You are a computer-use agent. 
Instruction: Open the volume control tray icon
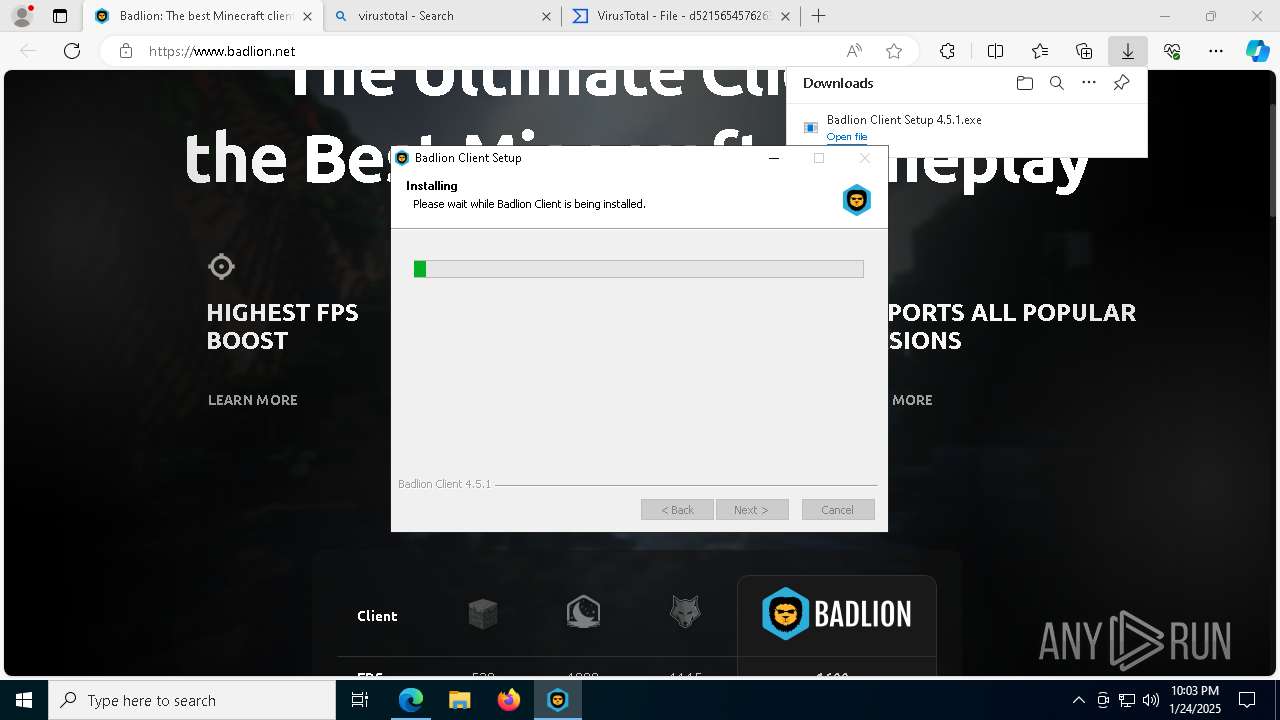point(1150,700)
